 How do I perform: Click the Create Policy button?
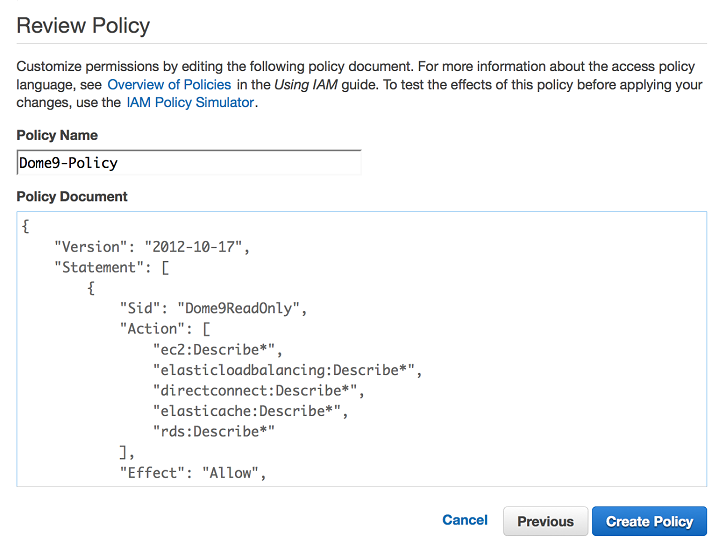649,521
